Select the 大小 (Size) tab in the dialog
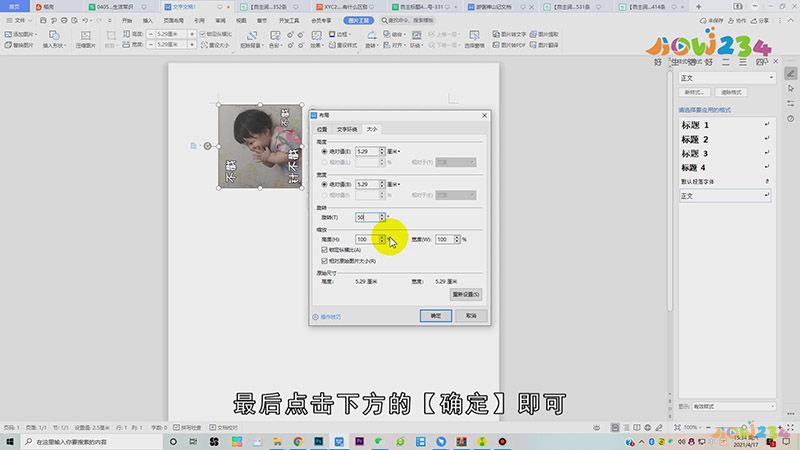Image resolution: width=800 pixels, height=450 pixels. (372, 129)
